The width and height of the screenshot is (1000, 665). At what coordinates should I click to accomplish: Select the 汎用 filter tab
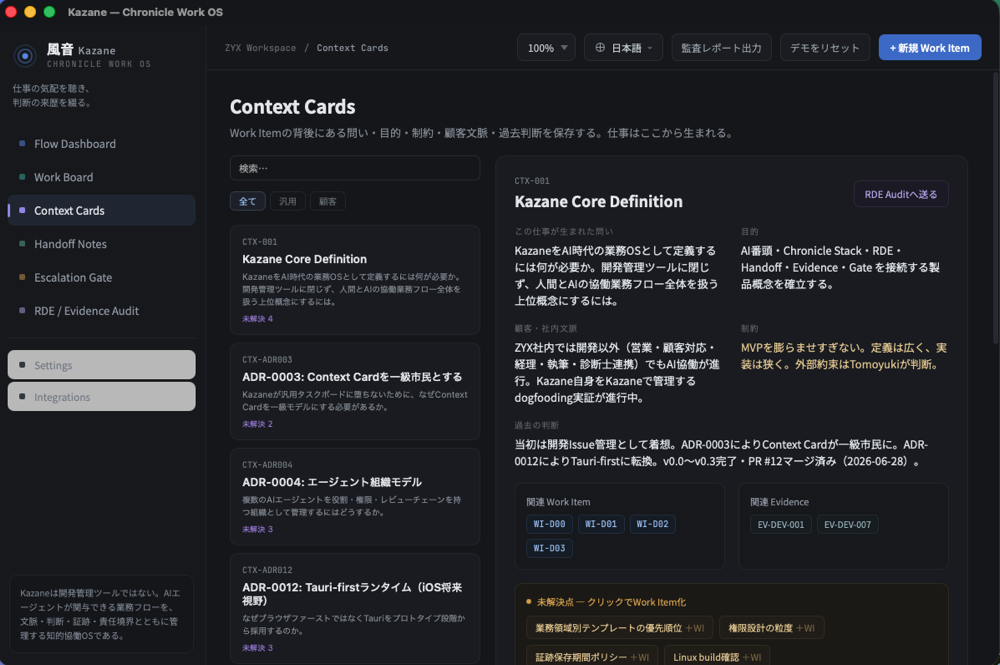288,201
